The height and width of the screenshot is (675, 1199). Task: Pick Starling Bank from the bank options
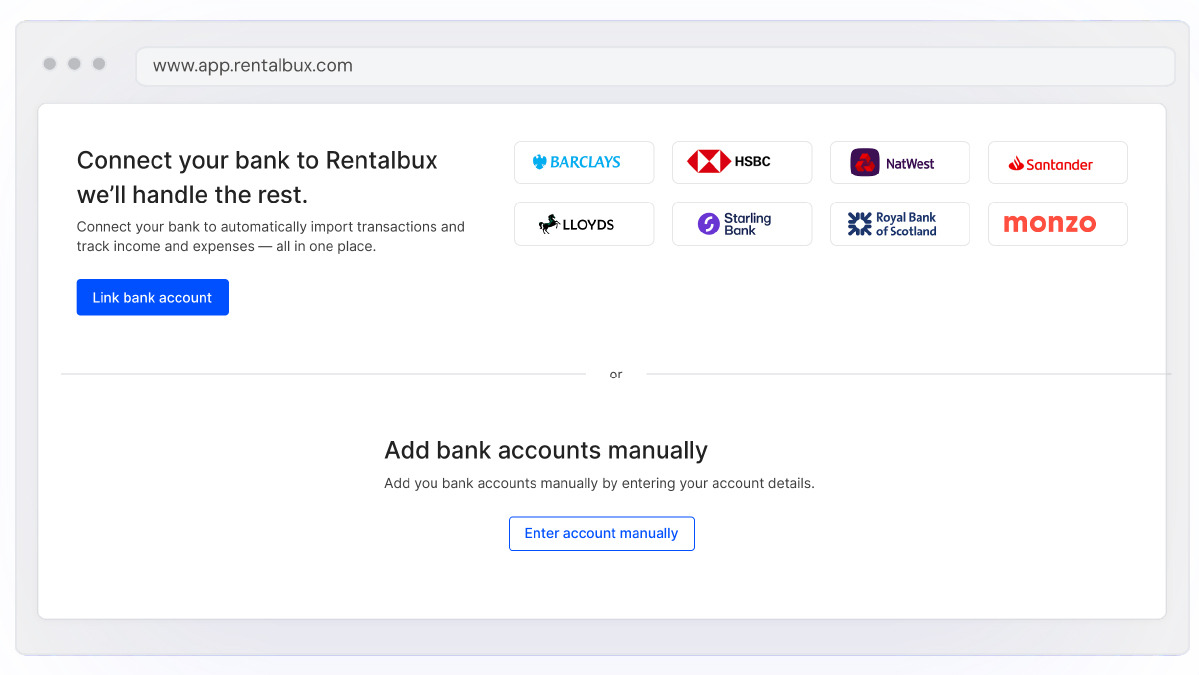742,224
